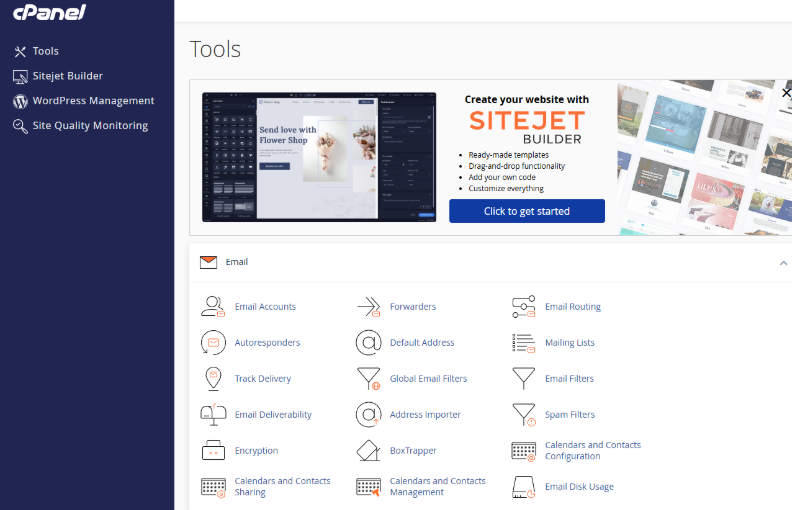Screen dimensions: 792x510
Task: Select the BoxTrapper icon
Action: click(x=369, y=451)
